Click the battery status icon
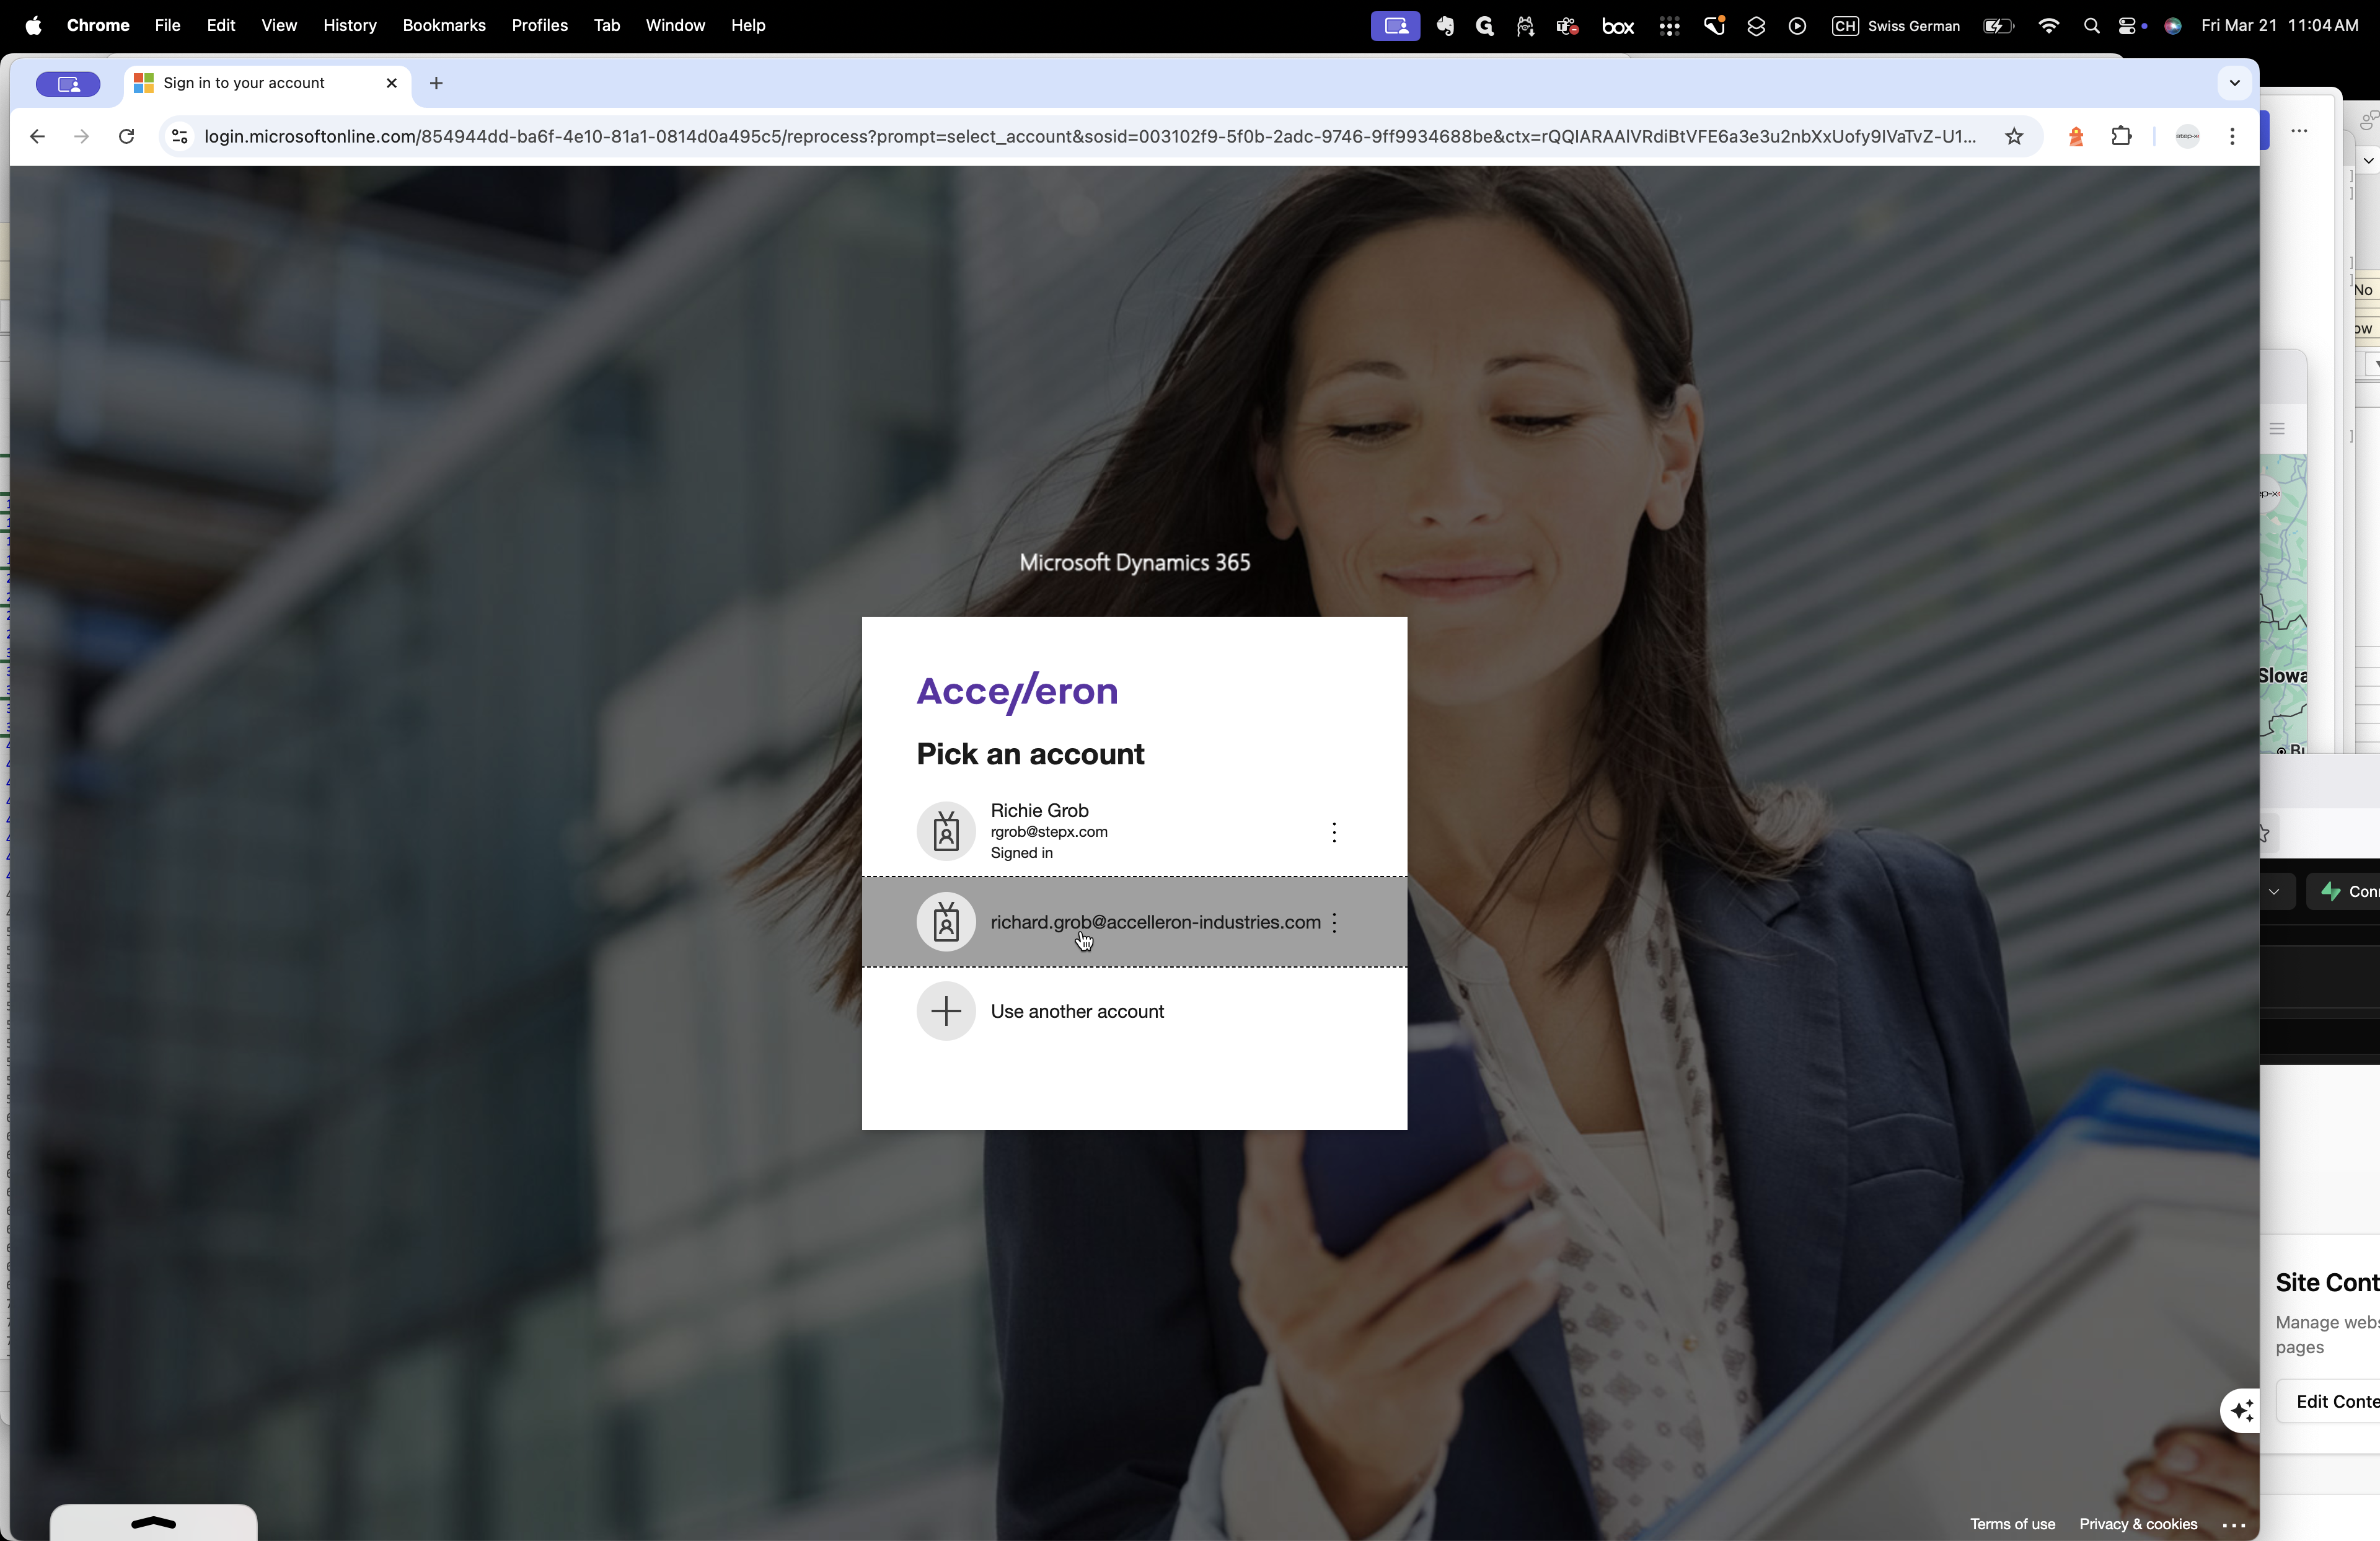2380x1541 pixels. coord(1998,27)
